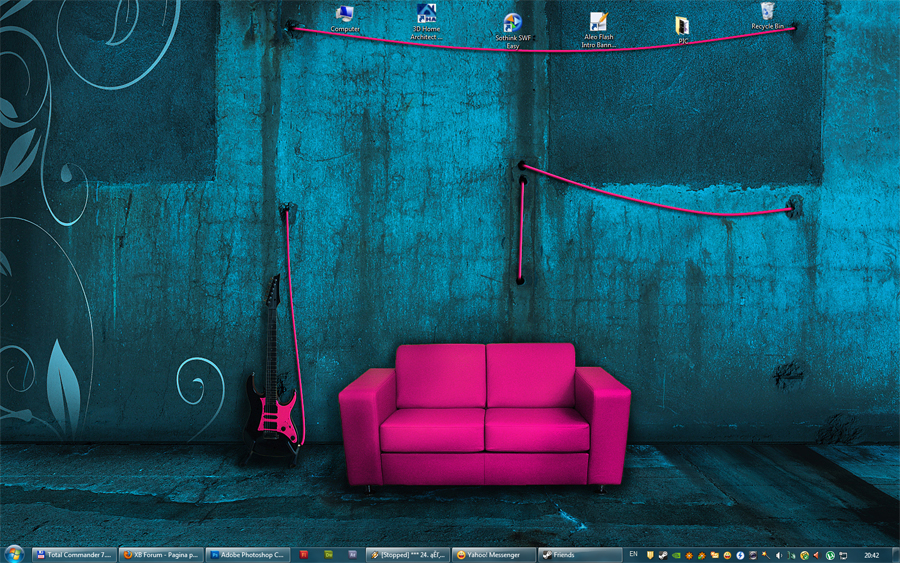
Task: Click the EN language indicator
Action: (x=634, y=554)
